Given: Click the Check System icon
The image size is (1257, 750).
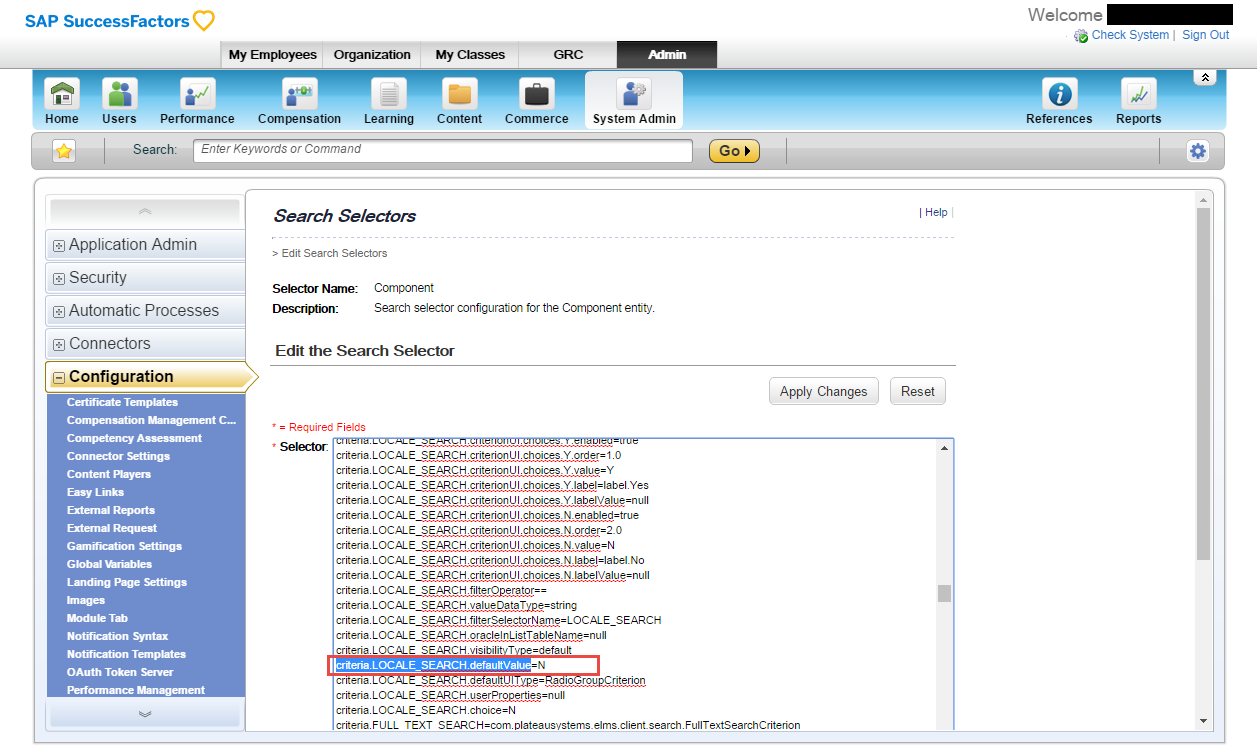Looking at the screenshot, I should 1081,36.
